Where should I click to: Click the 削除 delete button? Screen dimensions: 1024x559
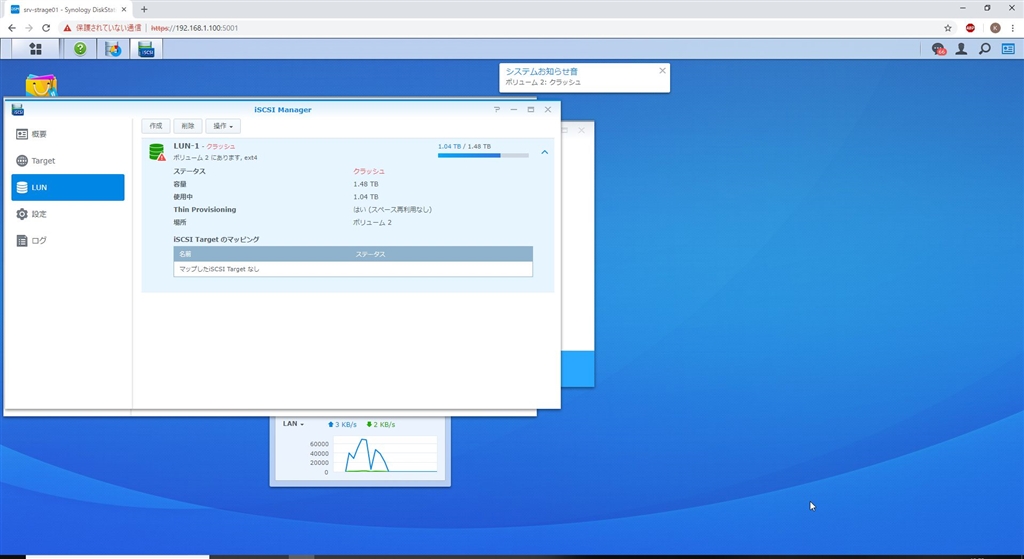pyautogui.click(x=188, y=126)
